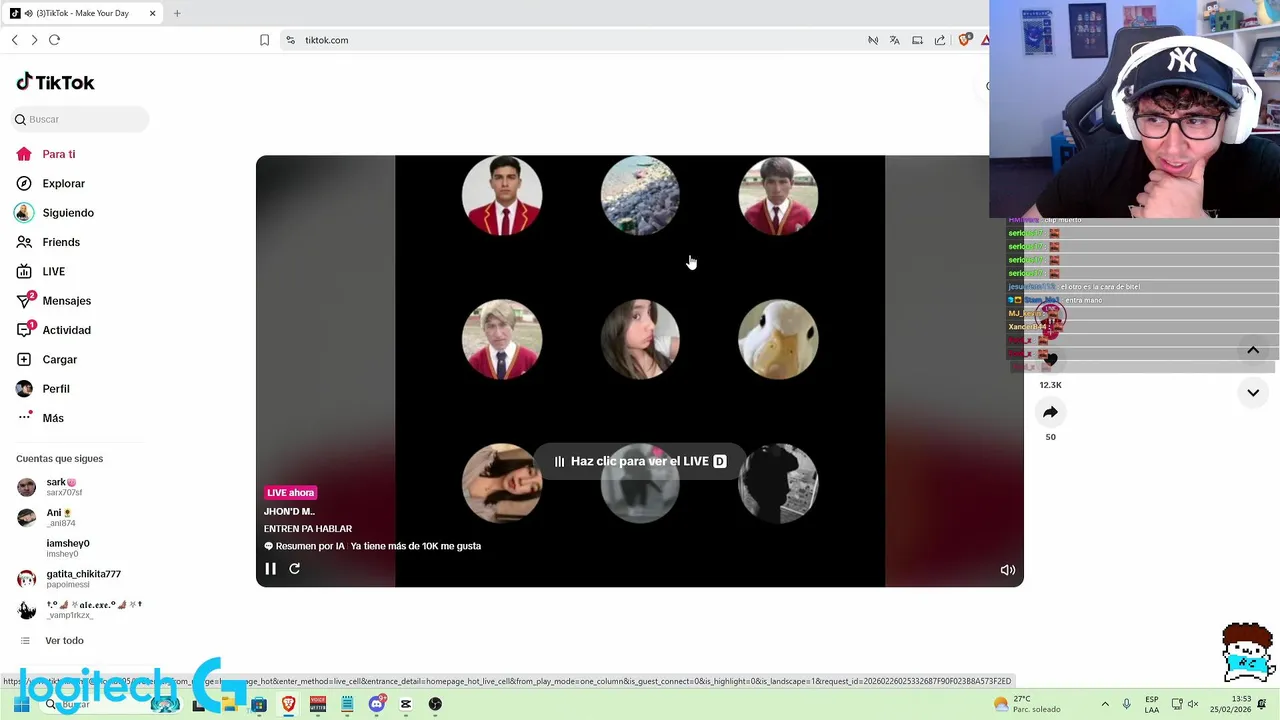
Task: Show hidden system tray icons chevron
Action: tap(1105, 704)
